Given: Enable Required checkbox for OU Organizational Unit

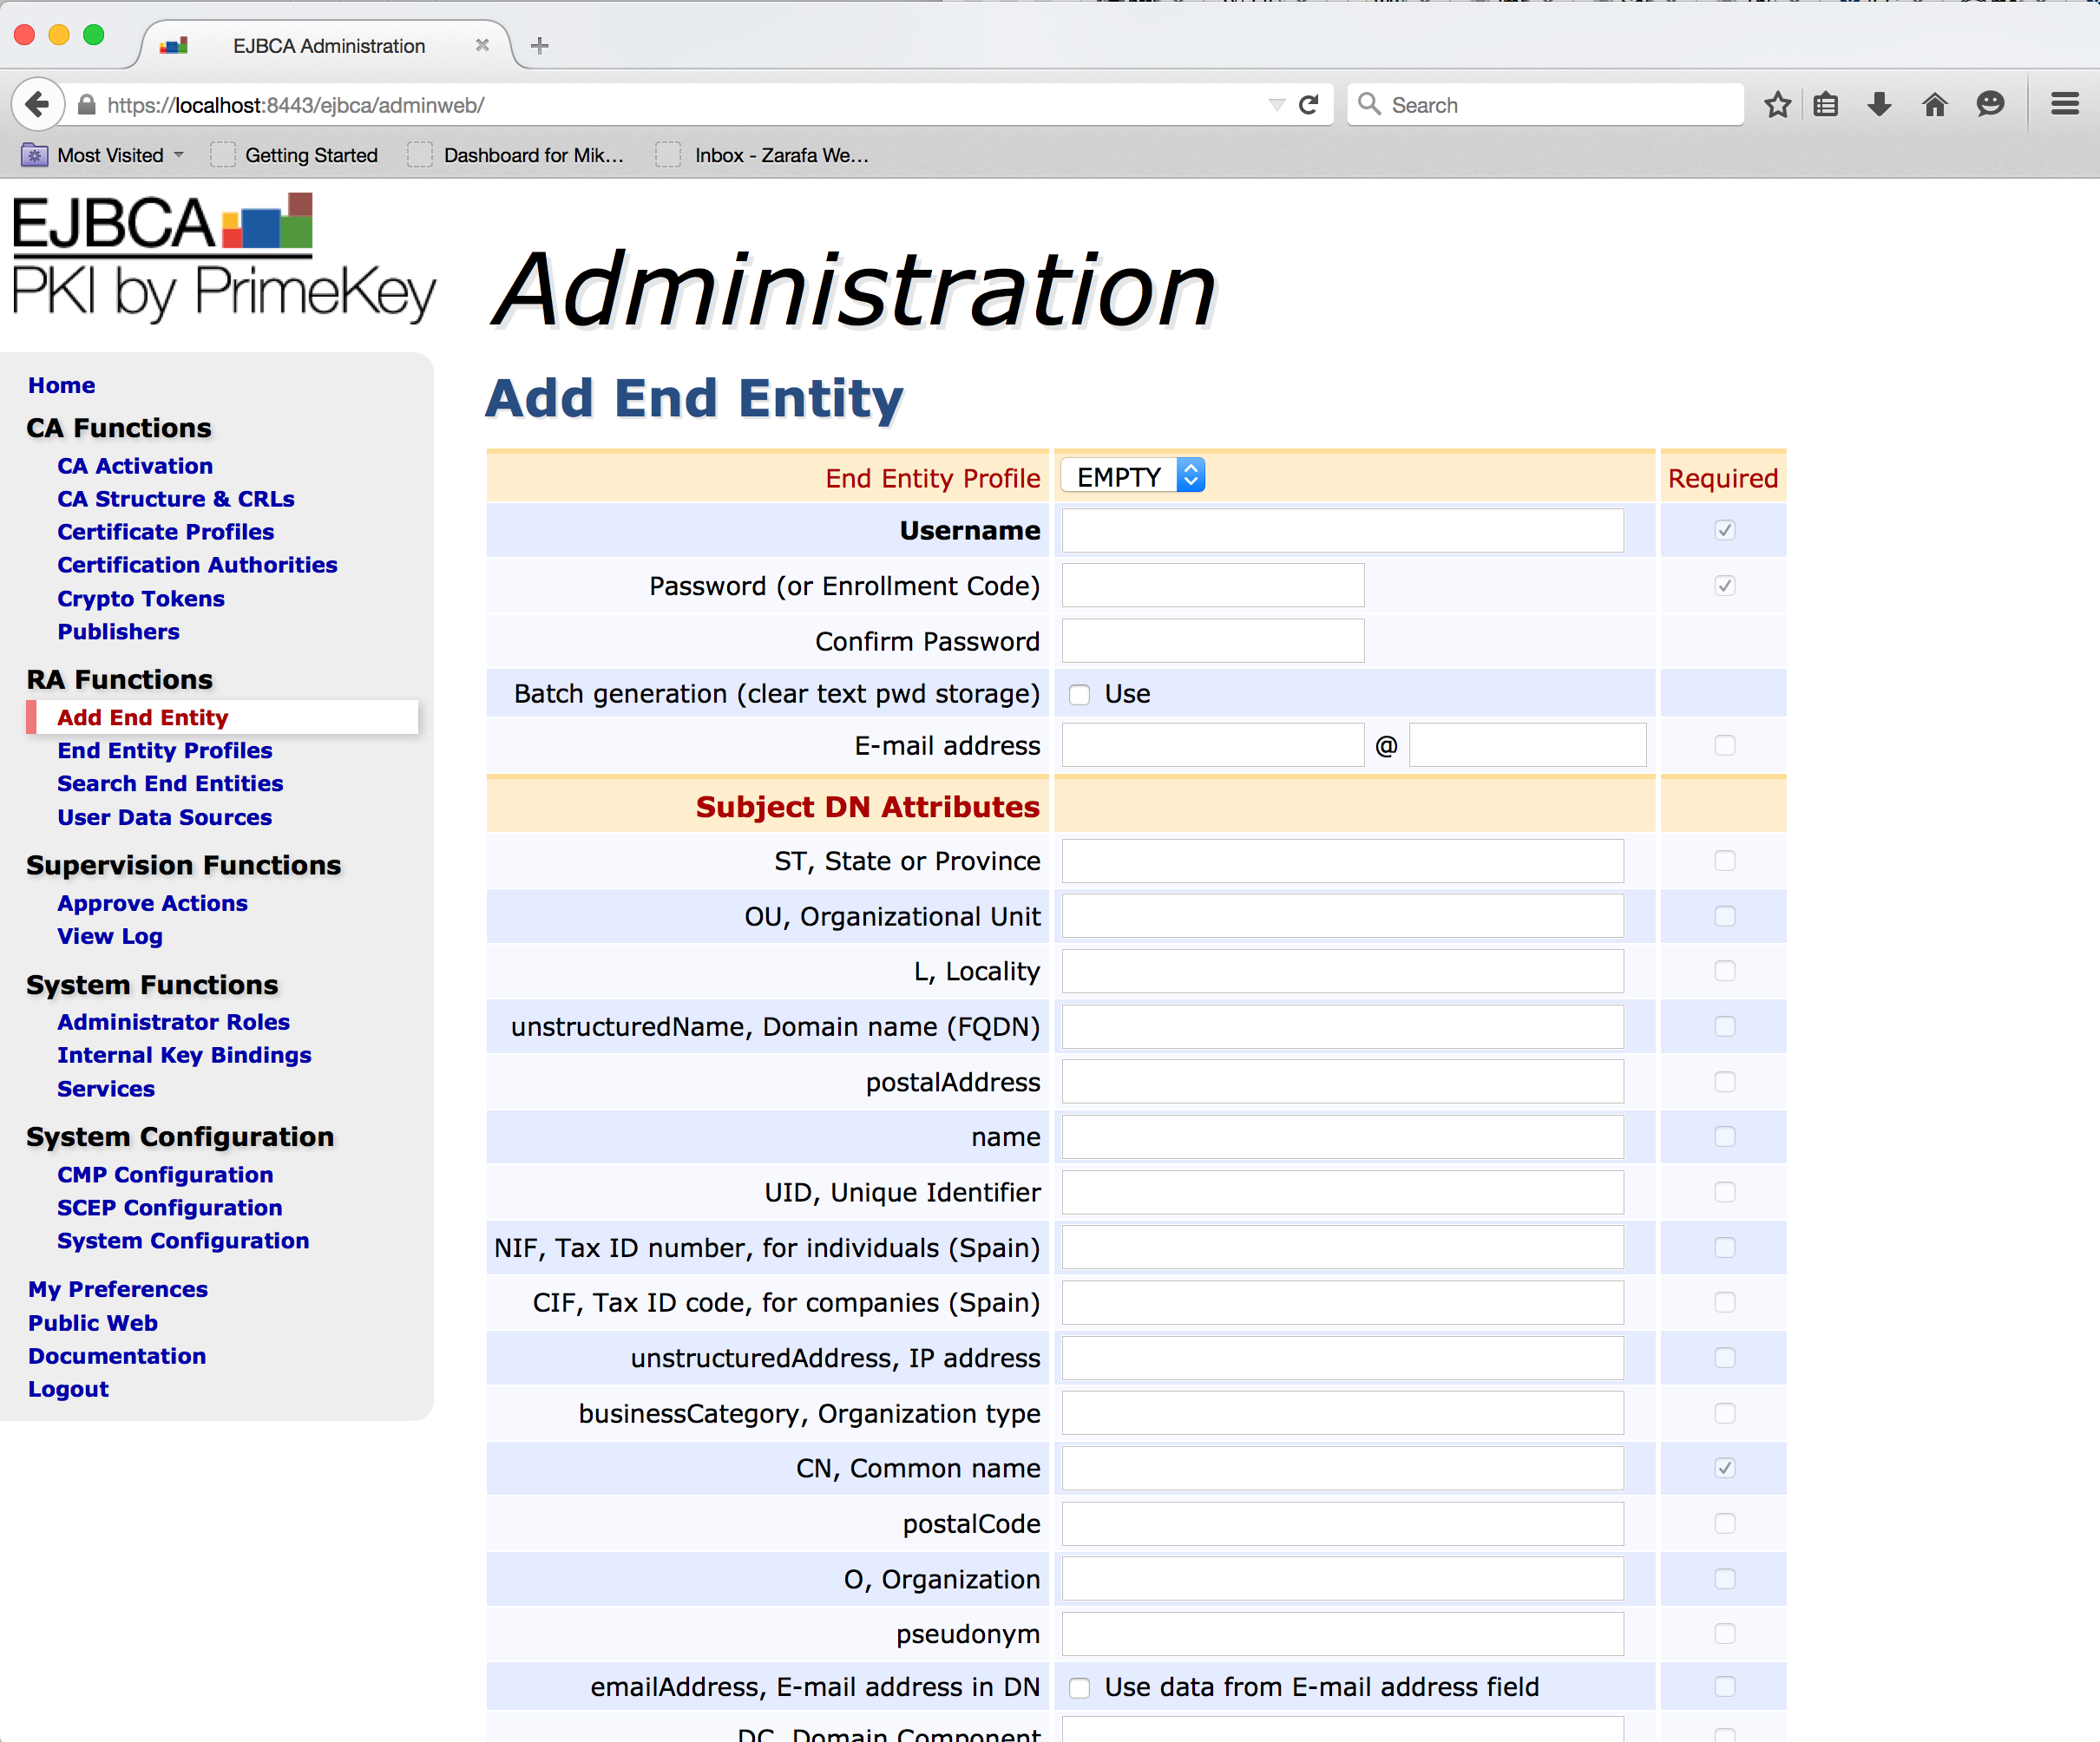Looking at the screenshot, I should 1723,914.
